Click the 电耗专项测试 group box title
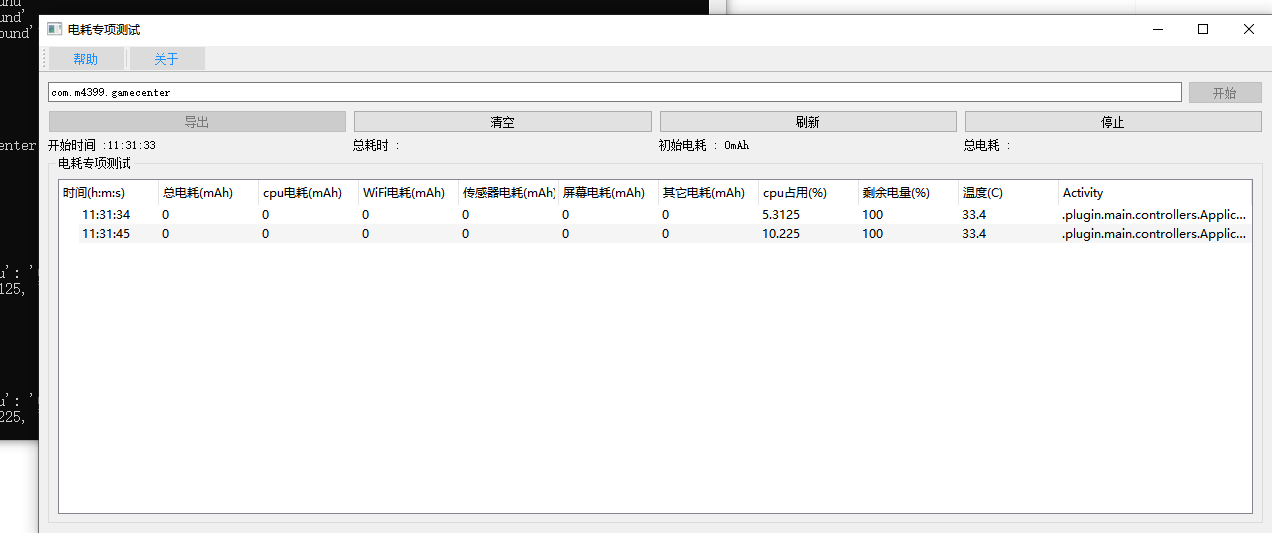 click(94, 163)
